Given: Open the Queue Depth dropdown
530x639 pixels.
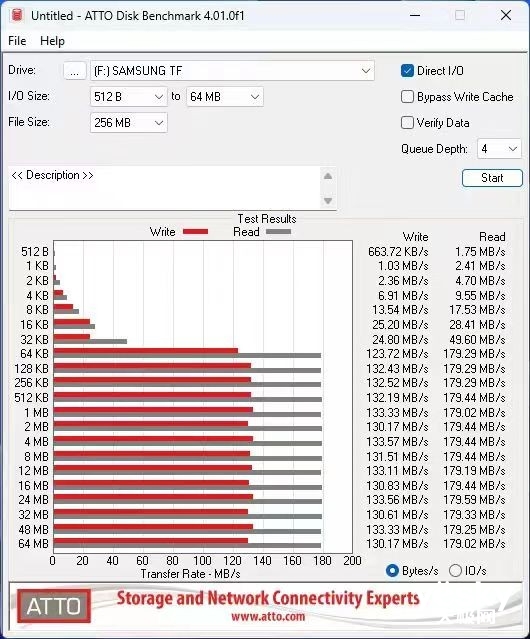Looking at the screenshot, I should 499,149.
